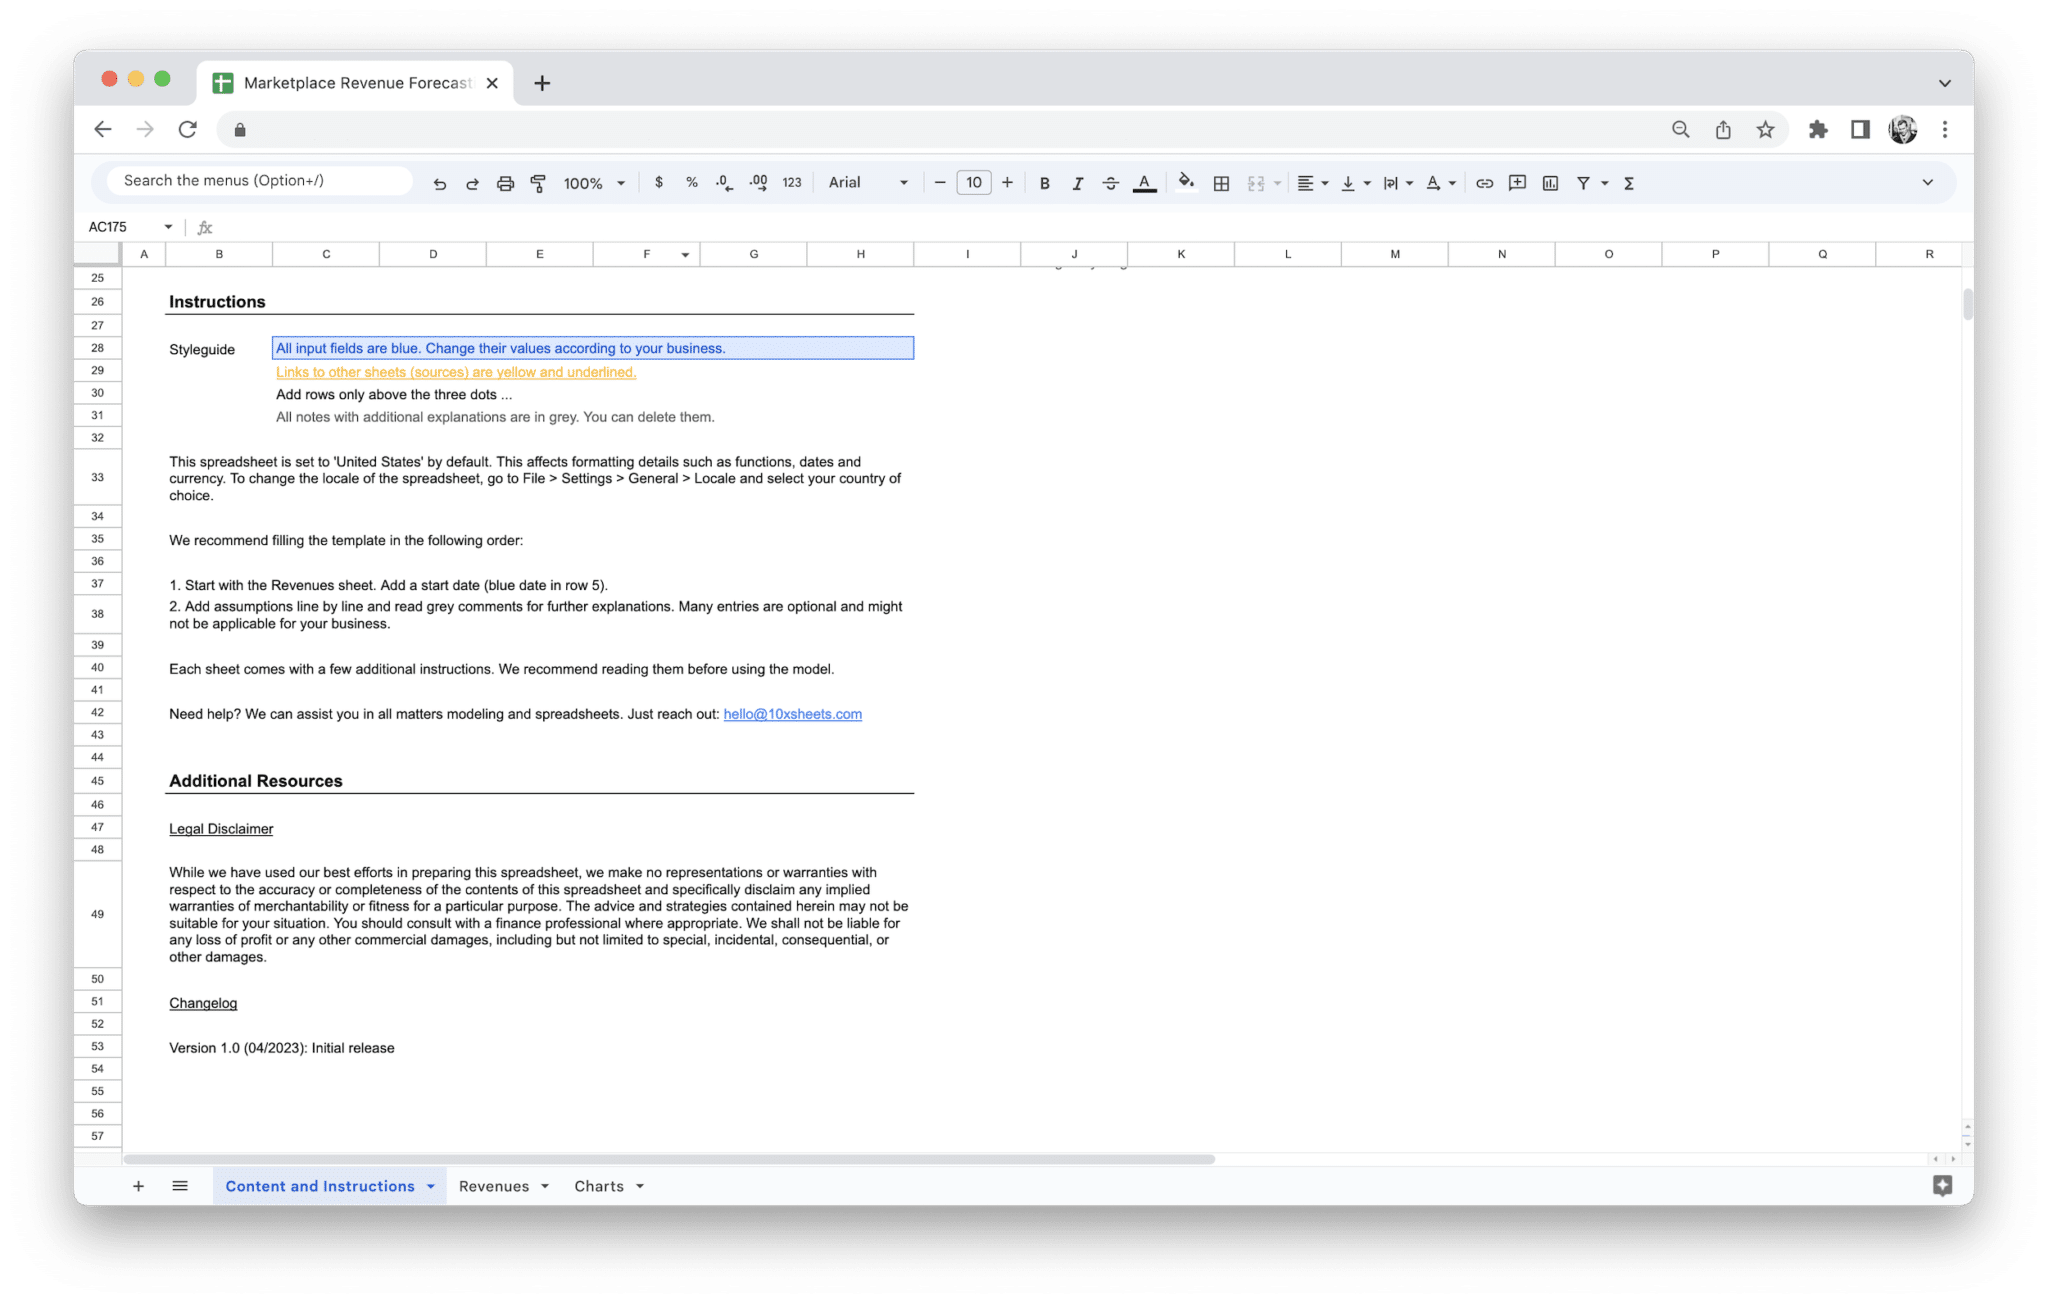Viewport: 2048px width, 1303px height.
Task: Insert a comment via toolbar icon
Action: click(x=1516, y=182)
